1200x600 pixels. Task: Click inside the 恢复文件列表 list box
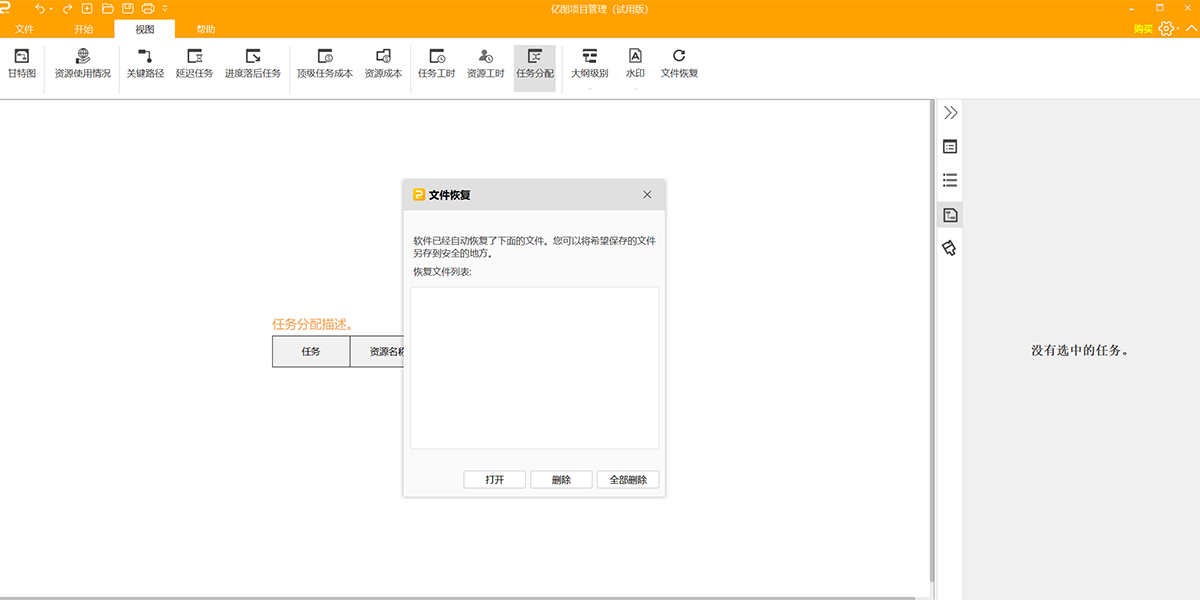click(x=534, y=367)
